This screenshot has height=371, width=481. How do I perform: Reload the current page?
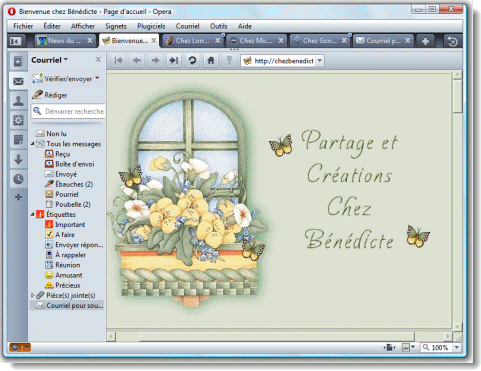tap(192, 61)
